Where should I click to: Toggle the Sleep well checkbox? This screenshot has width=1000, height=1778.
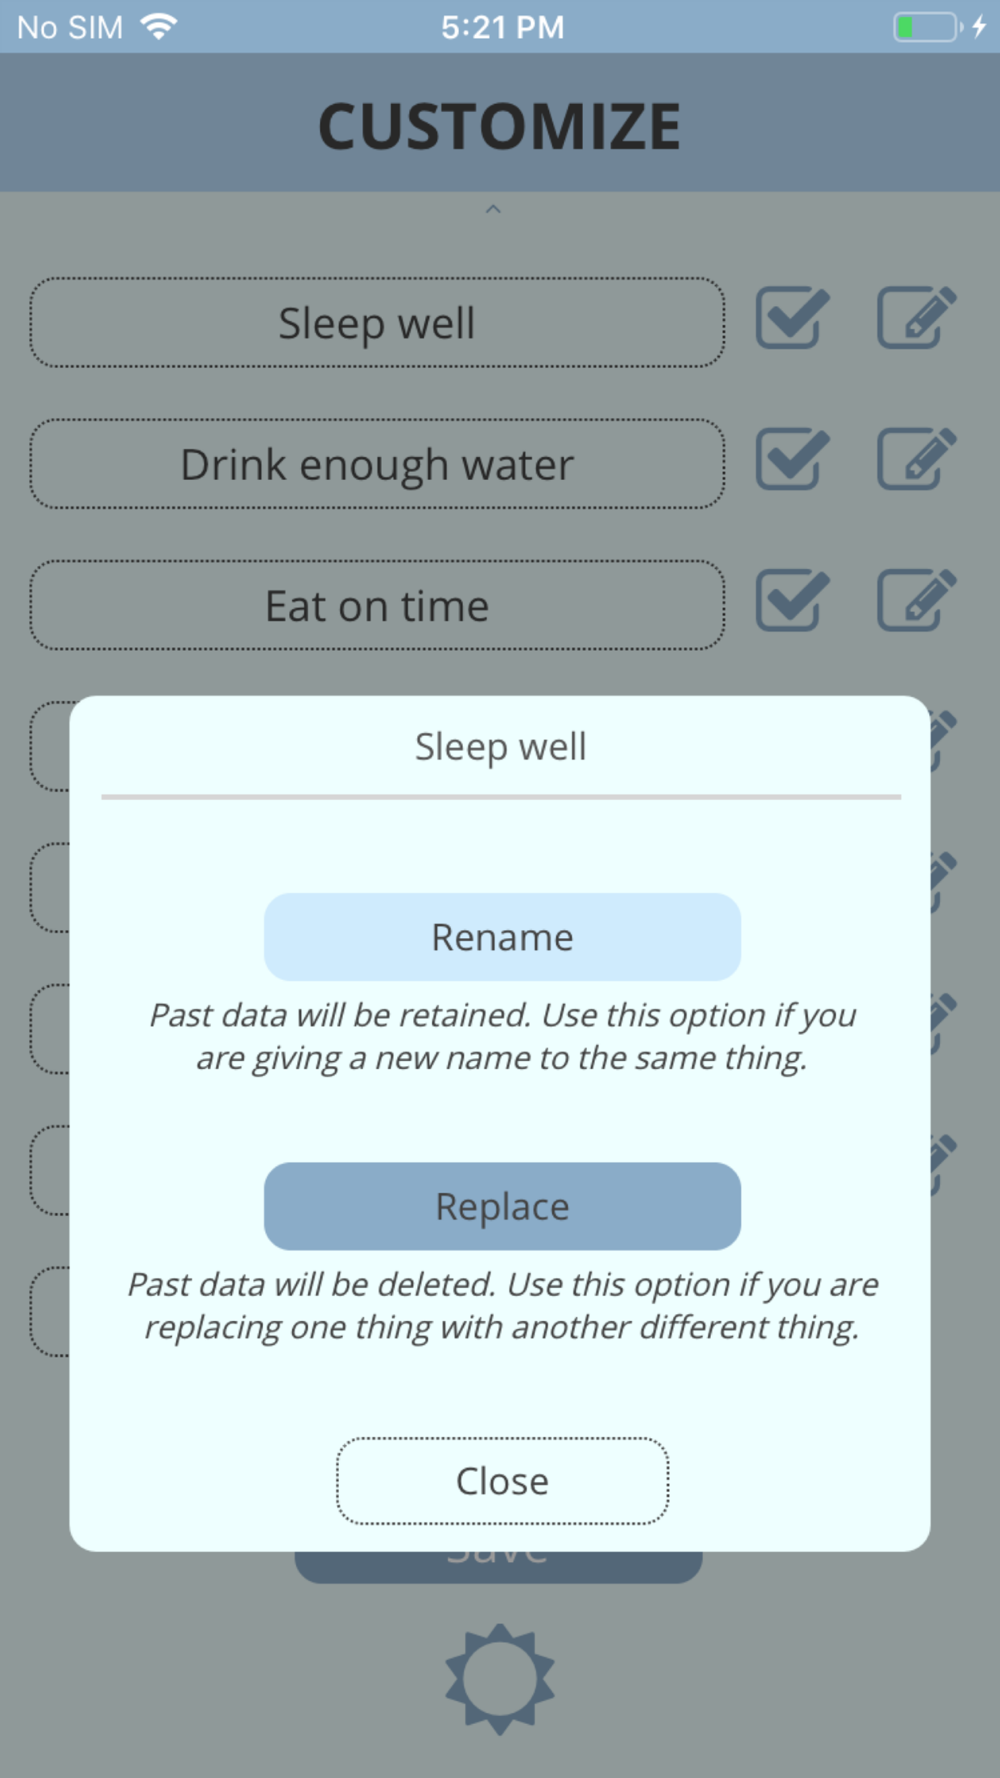tap(792, 319)
